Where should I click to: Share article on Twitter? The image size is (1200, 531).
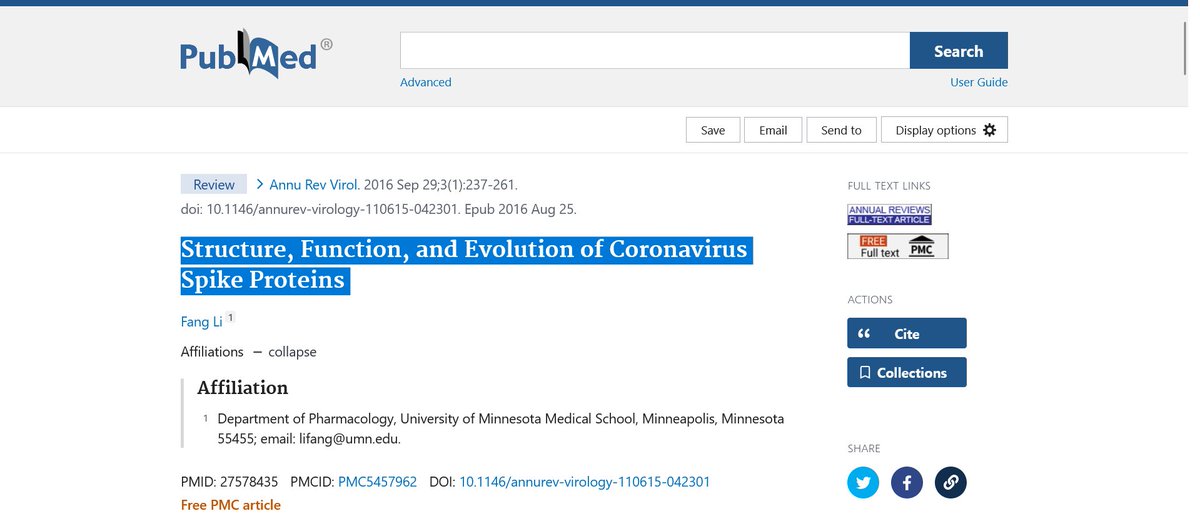(x=862, y=483)
